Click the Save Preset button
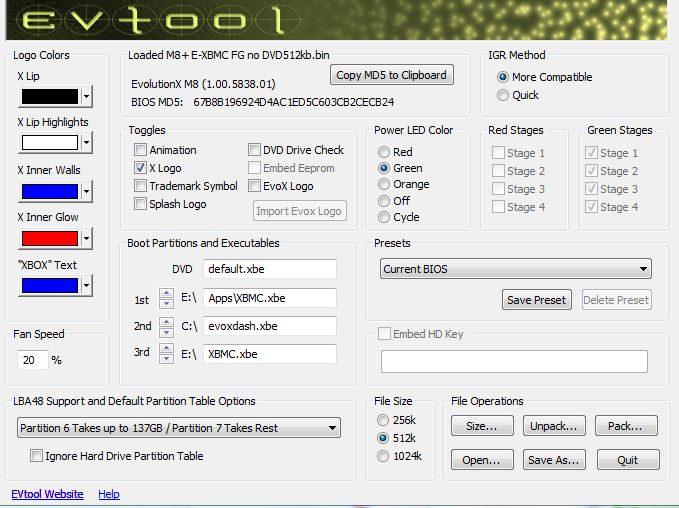The width and height of the screenshot is (679, 508). [x=537, y=300]
